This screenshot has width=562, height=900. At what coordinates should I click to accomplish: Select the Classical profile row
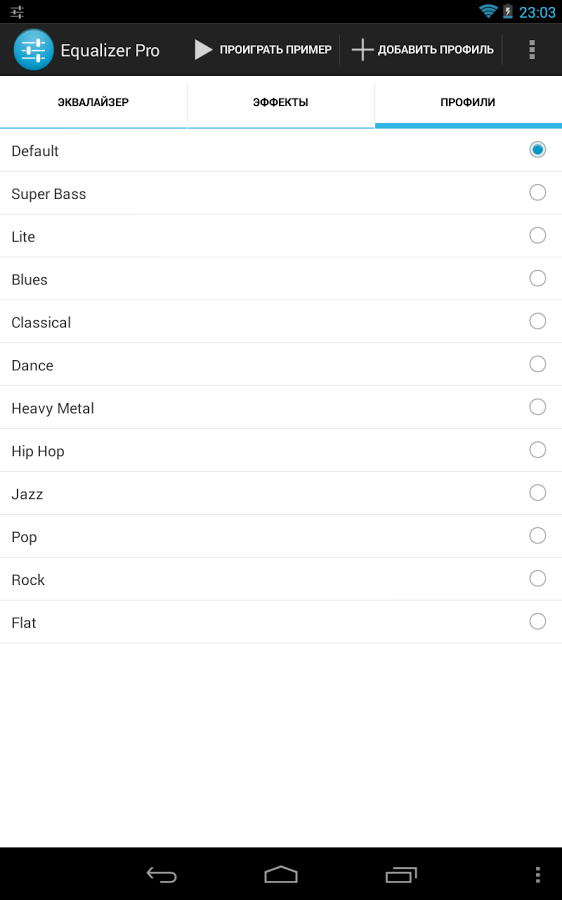pyautogui.click(x=281, y=321)
